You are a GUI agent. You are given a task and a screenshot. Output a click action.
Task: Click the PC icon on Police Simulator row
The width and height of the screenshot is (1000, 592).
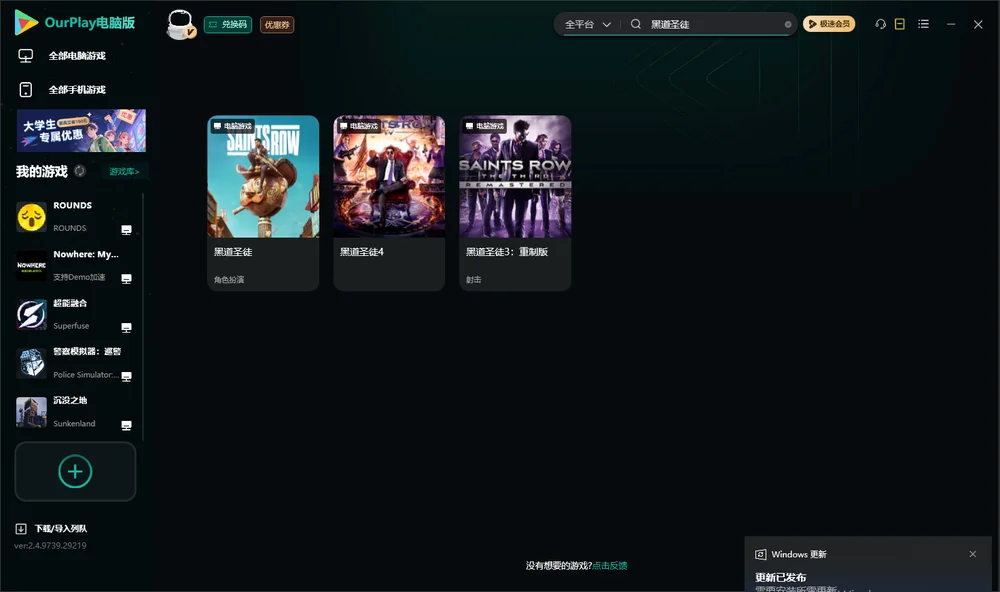[x=126, y=376]
